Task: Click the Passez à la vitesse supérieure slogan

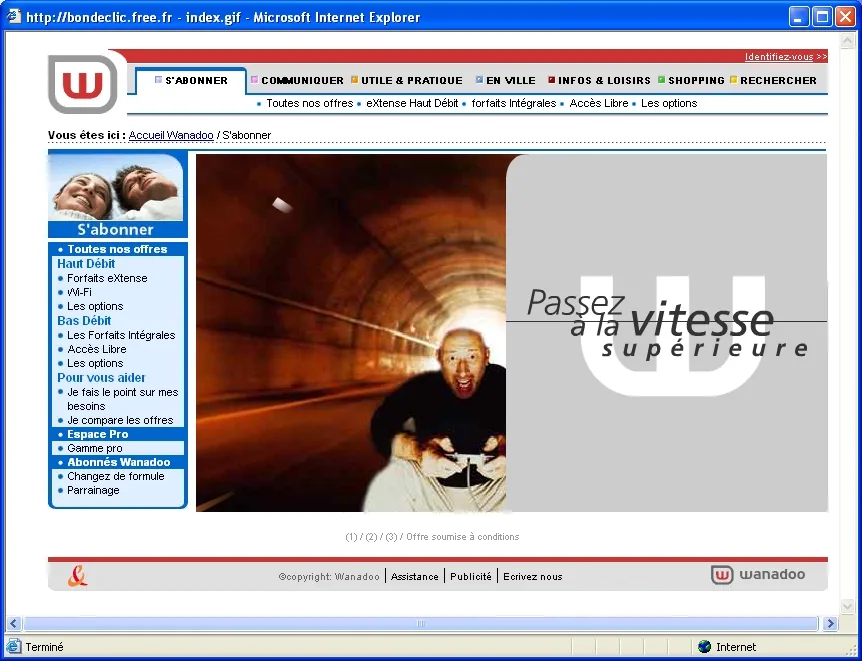Action: pyautogui.click(x=667, y=324)
